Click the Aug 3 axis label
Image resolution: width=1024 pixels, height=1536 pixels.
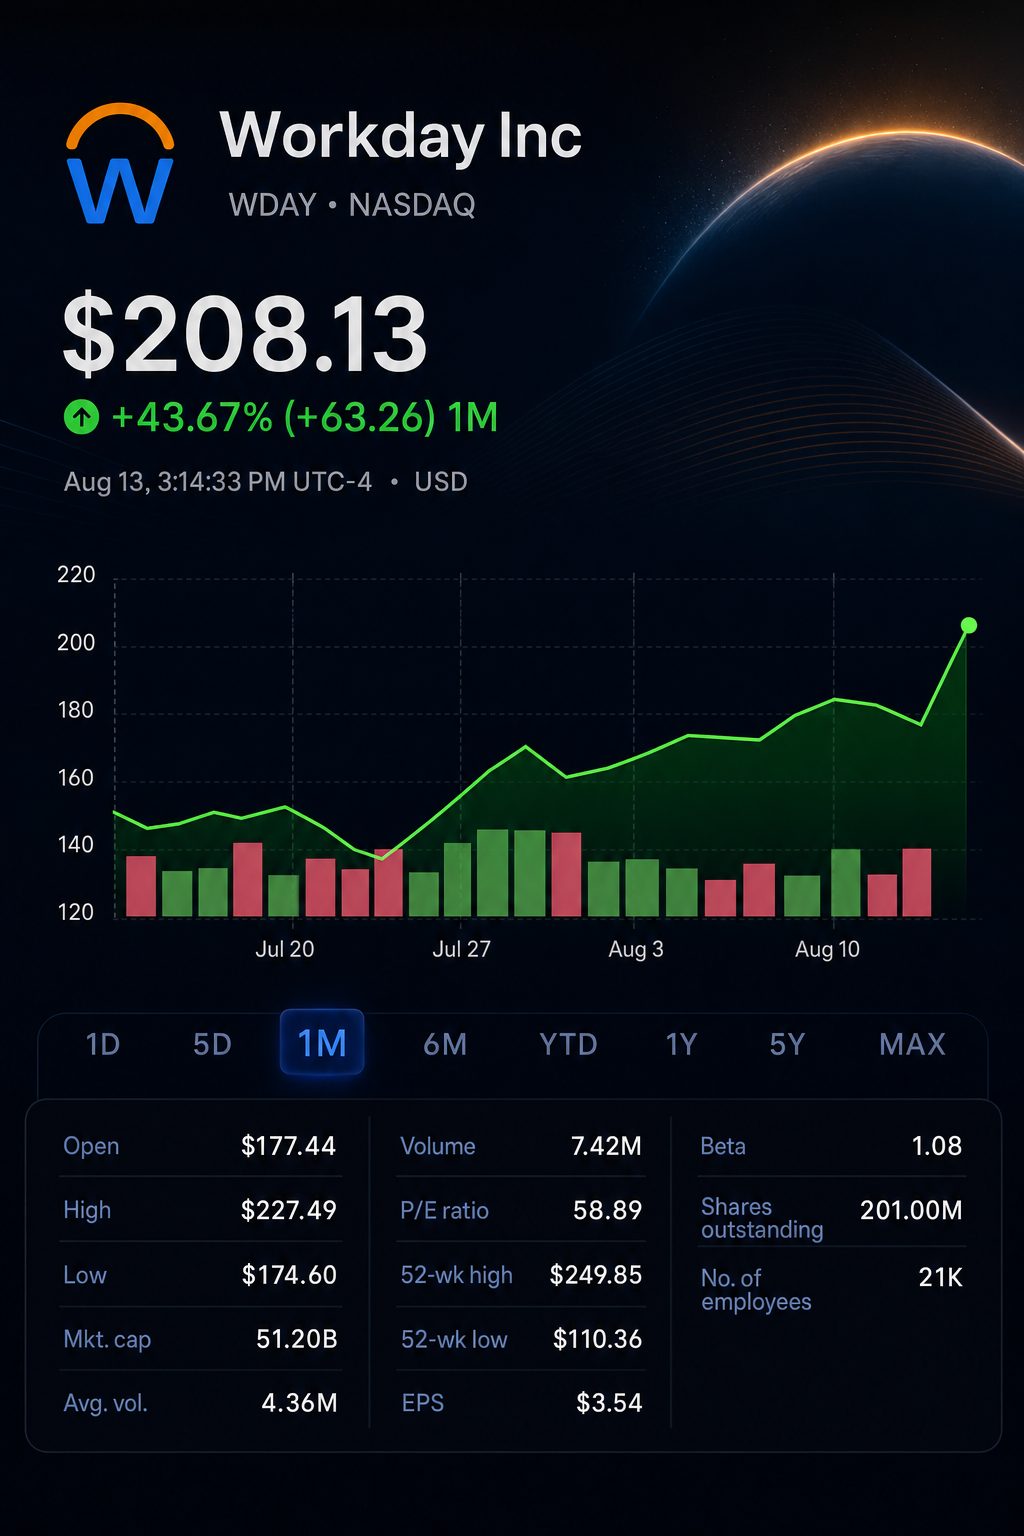coord(636,949)
